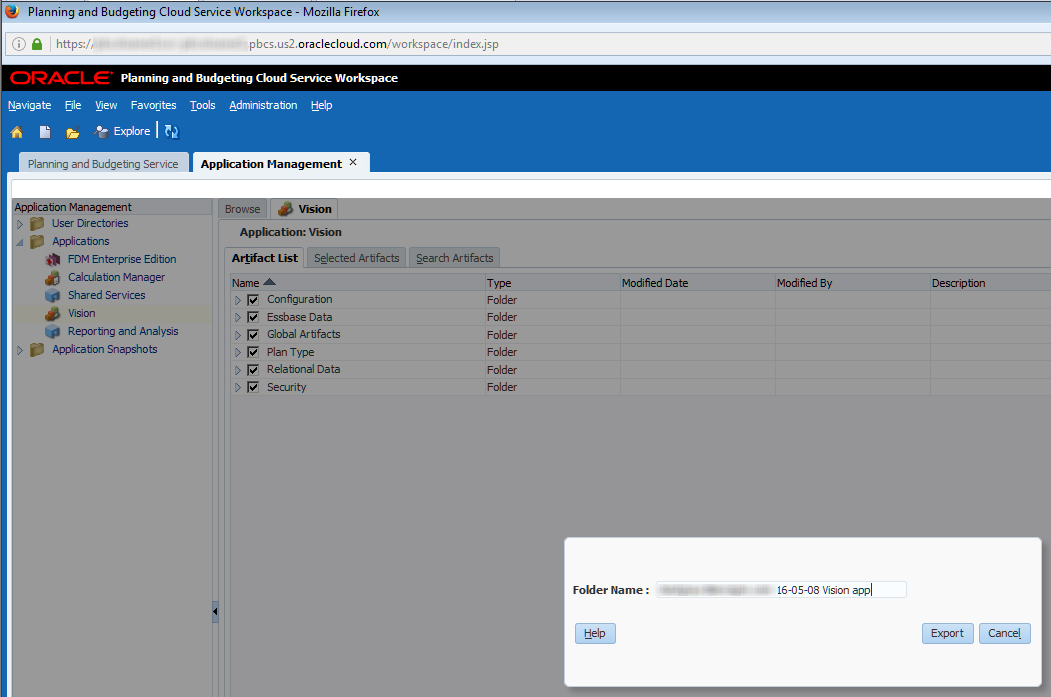Viewport: 1051px width, 697px height.
Task: Expand the Configuration folder row
Action: tap(238, 300)
